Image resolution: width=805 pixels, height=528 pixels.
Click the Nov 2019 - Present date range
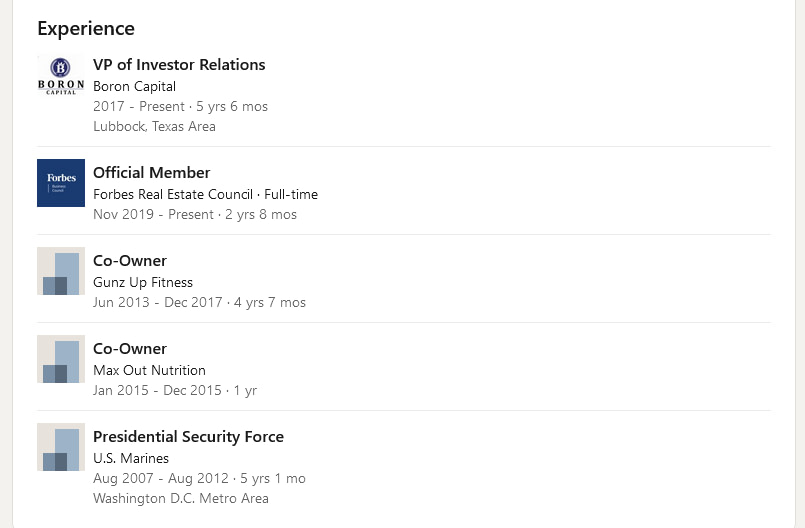click(x=153, y=214)
